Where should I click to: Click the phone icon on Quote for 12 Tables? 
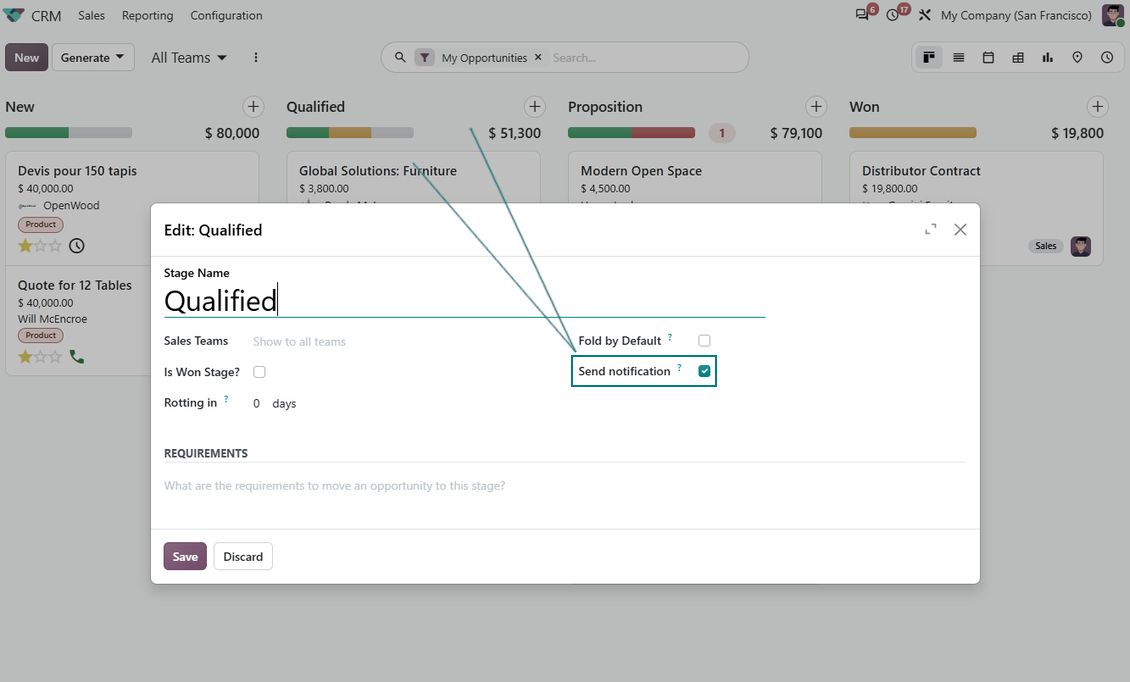pyautogui.click(x=76, y=356)
